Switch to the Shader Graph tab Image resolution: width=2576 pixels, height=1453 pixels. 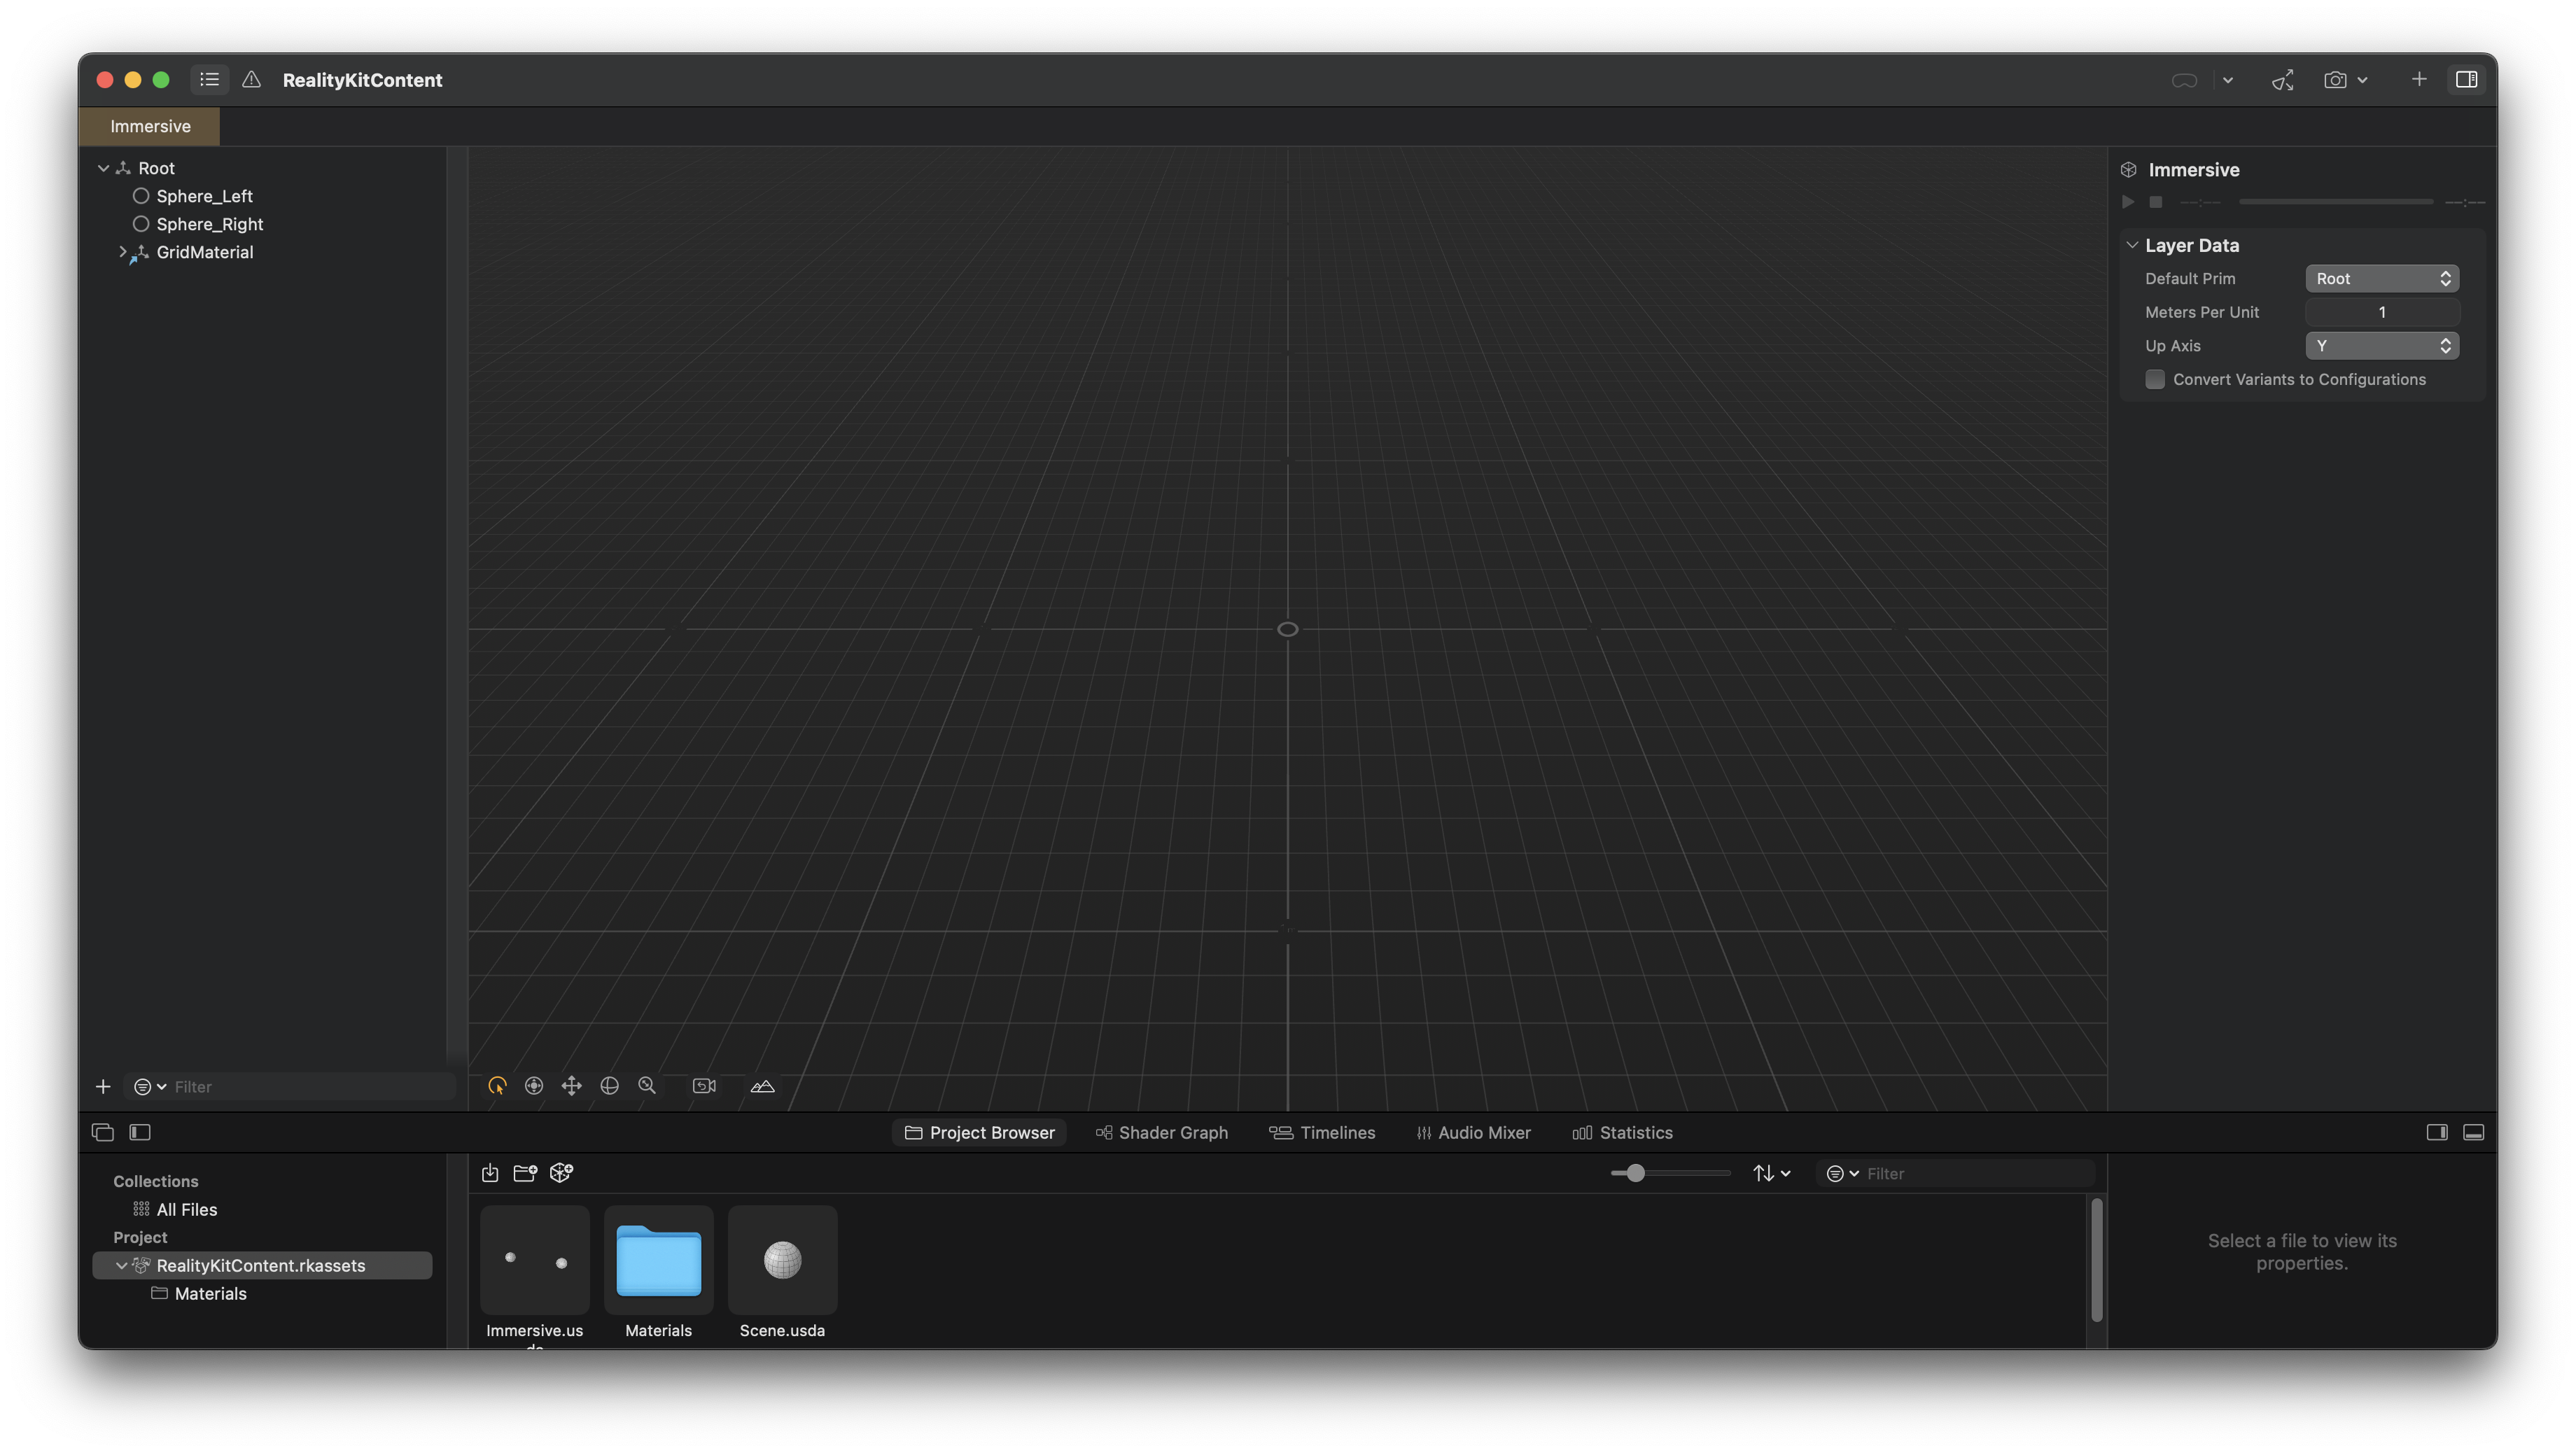tap(1161, 1132)
